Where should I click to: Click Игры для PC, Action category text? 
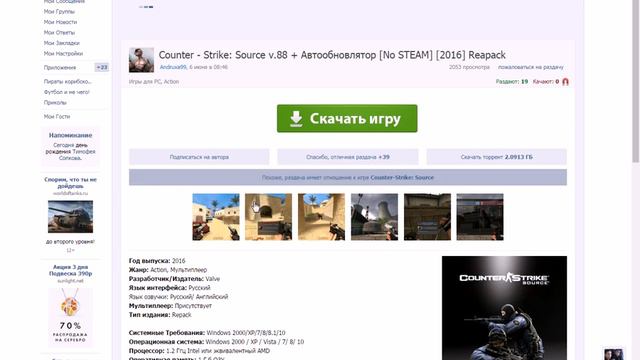pyautogui.click(x=154, y=82)
